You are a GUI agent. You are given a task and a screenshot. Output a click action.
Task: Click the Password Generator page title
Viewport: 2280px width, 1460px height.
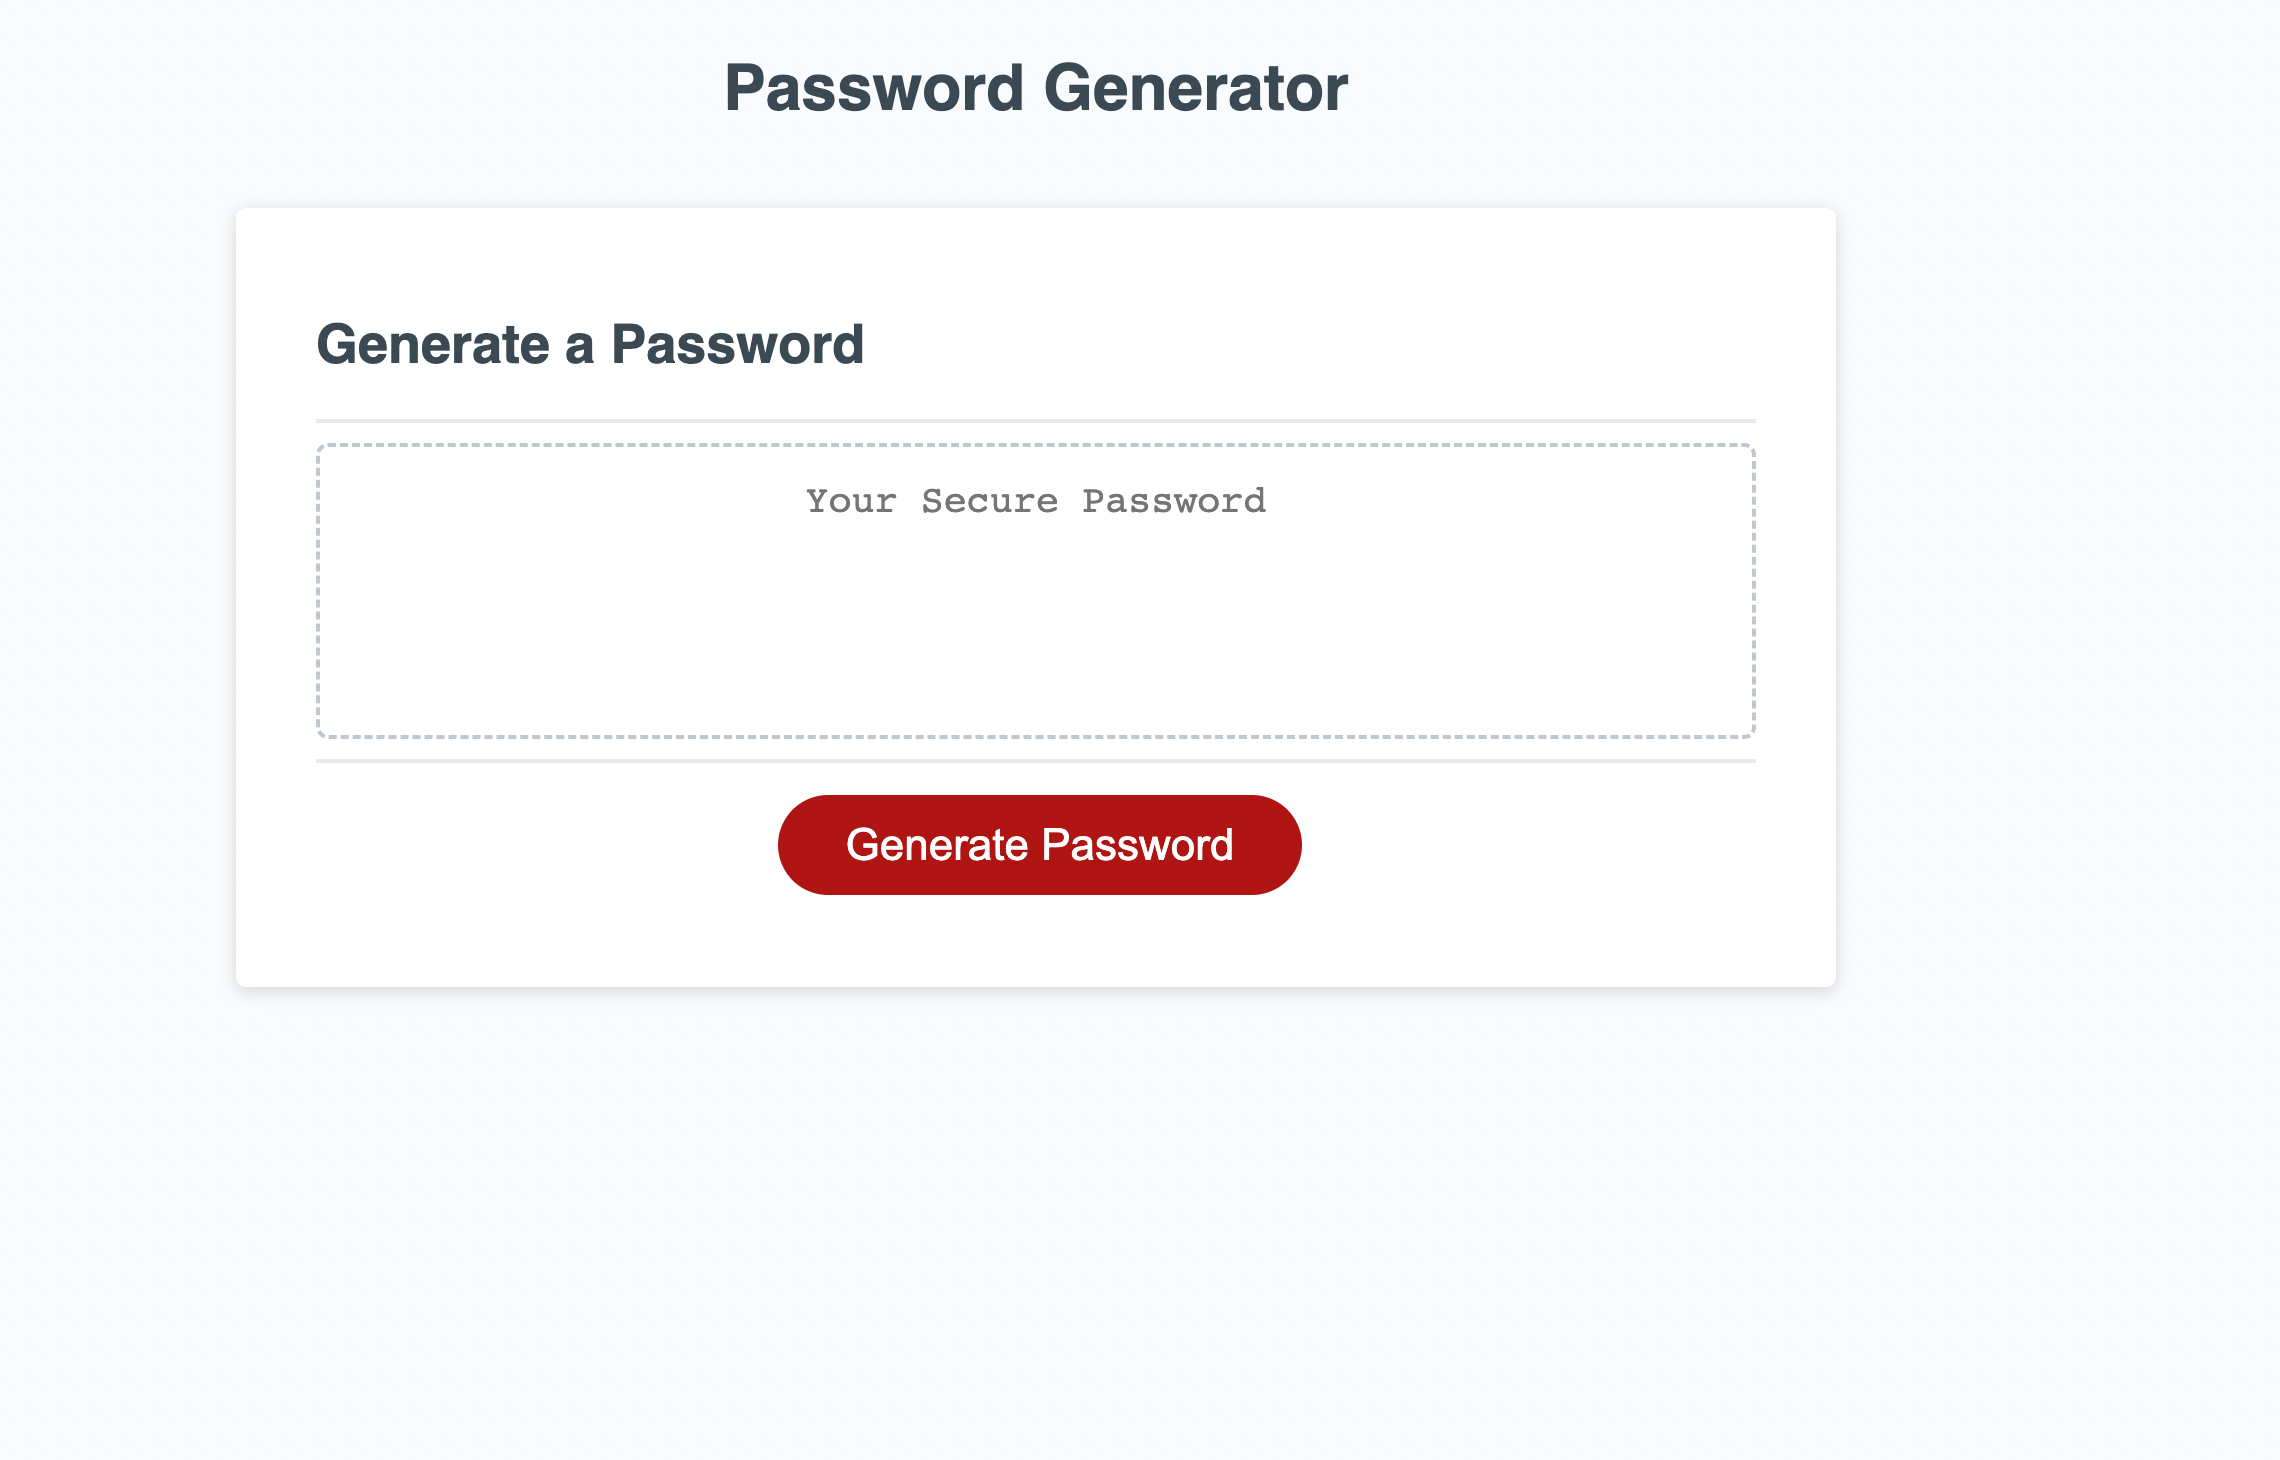[1038, 89]
